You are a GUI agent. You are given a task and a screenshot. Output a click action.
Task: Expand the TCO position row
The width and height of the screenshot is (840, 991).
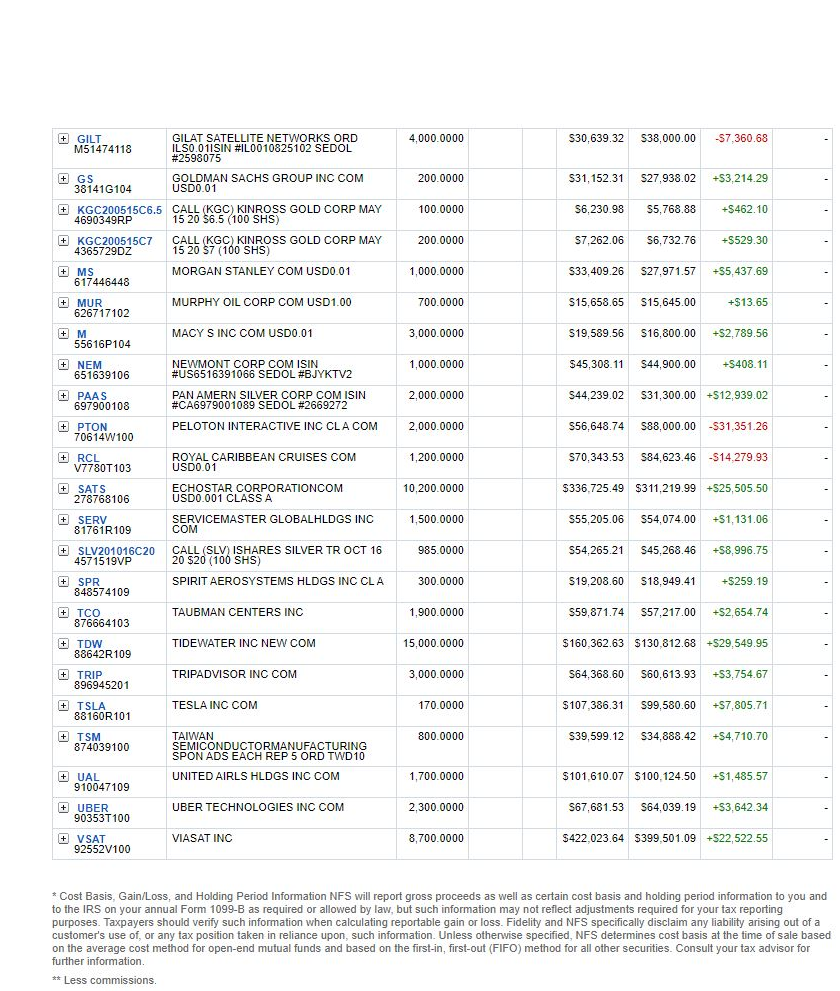click(x=63, y=612)
